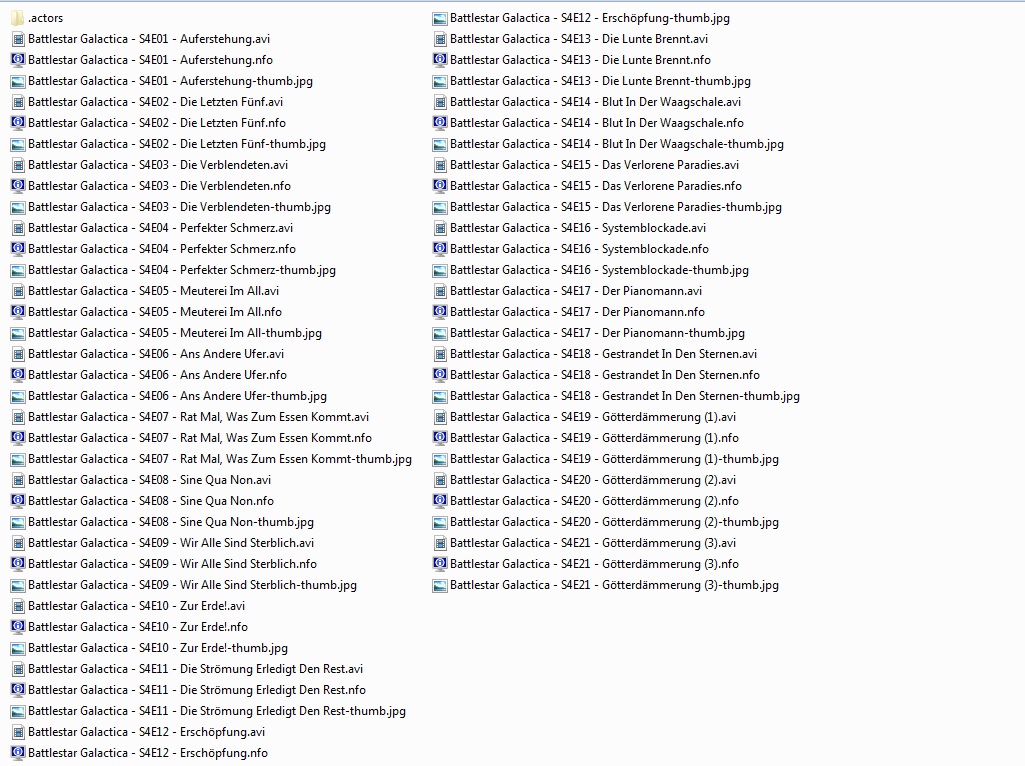Select file name 'S4E11 - Die Strömung Erledigt Den Rest.nfo'
This screenshot has width=1025, height=766.
[197, 690]
